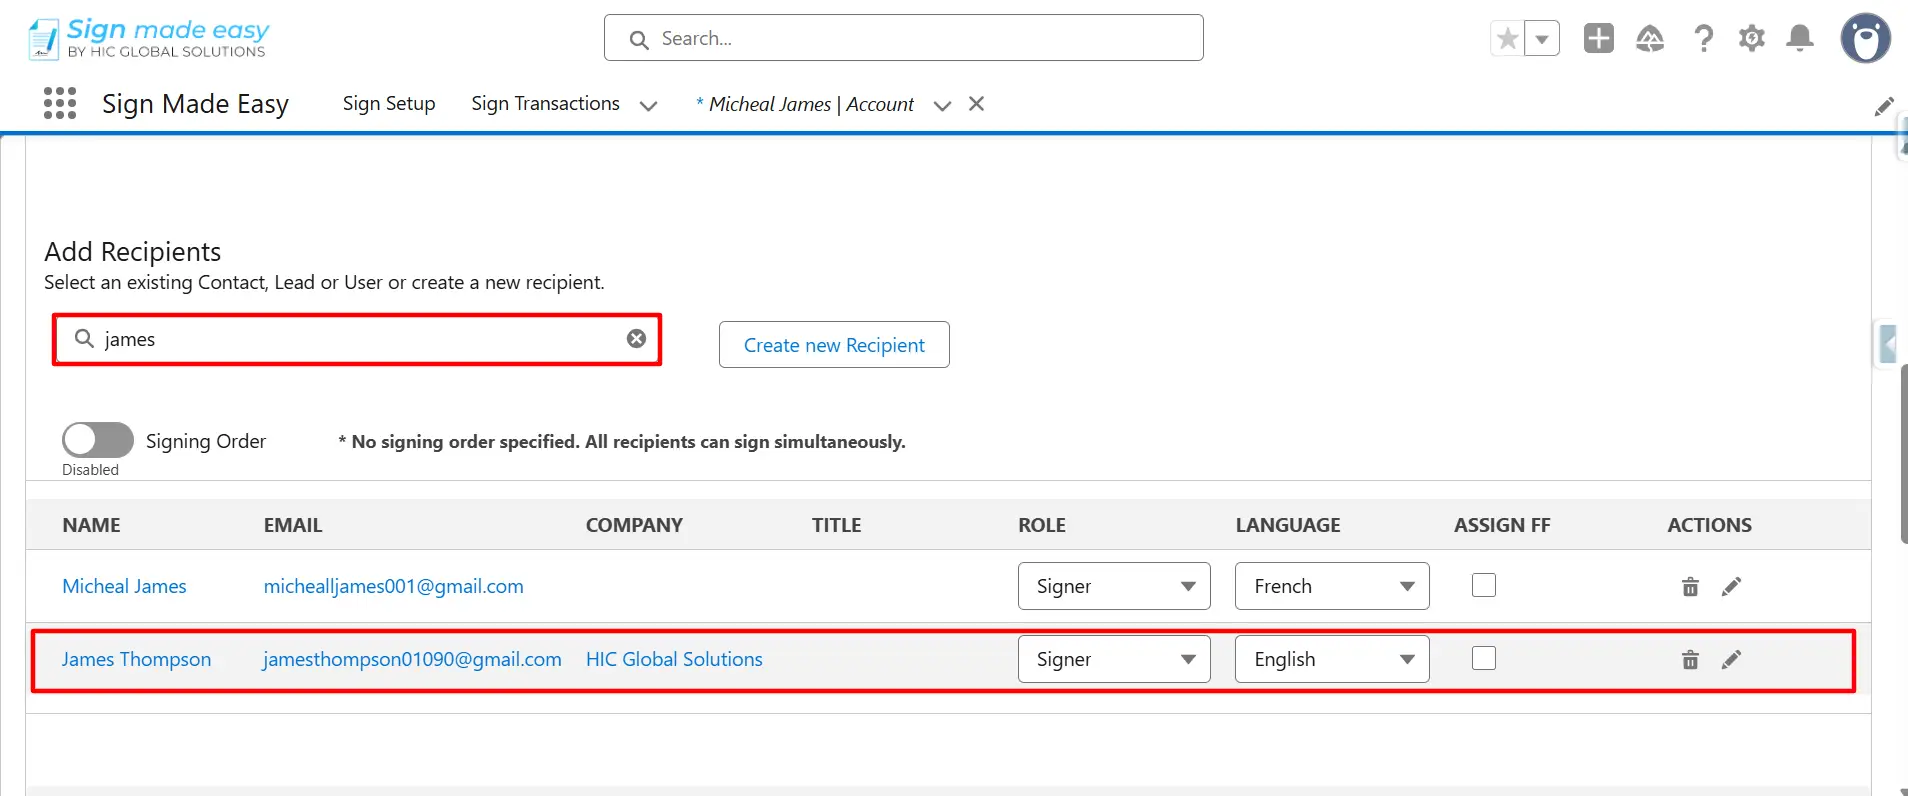Enable the Signing Order toggle
1908x796 pixels.
[98, 440]
